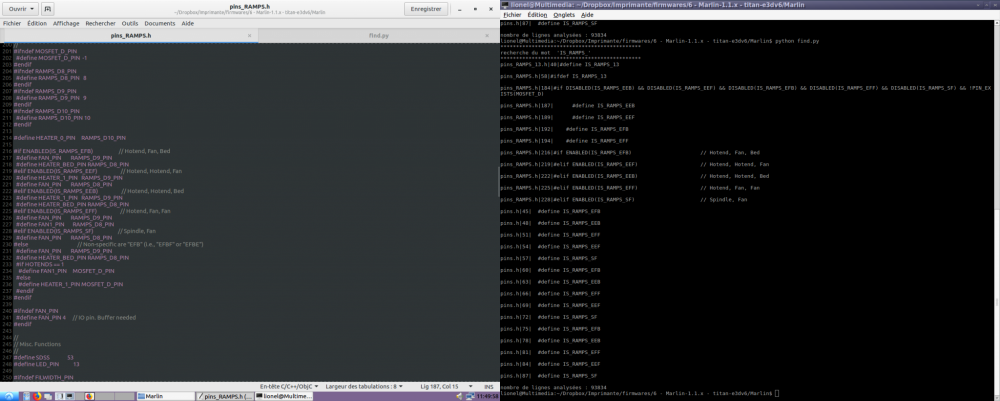Click the gedit window title pins_RAMPS.h

(x=249, y=5)
